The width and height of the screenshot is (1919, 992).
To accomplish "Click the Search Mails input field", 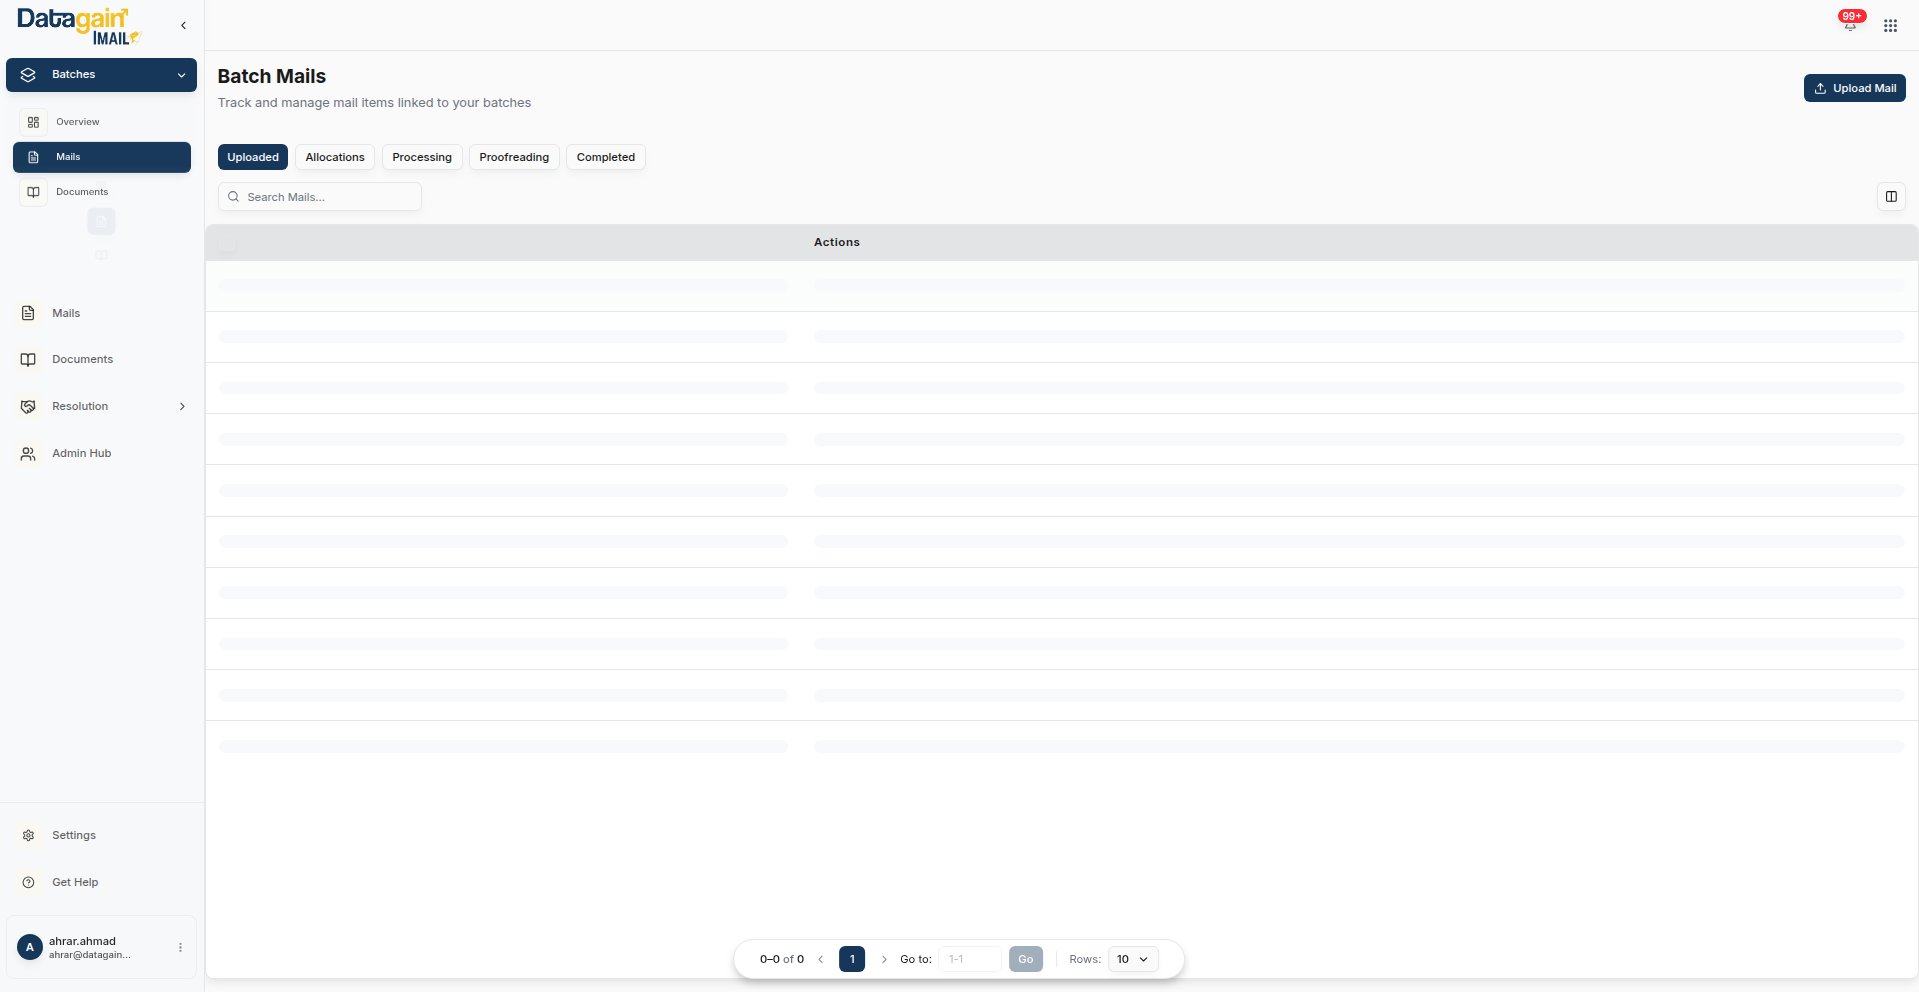I will coord(320,197).
